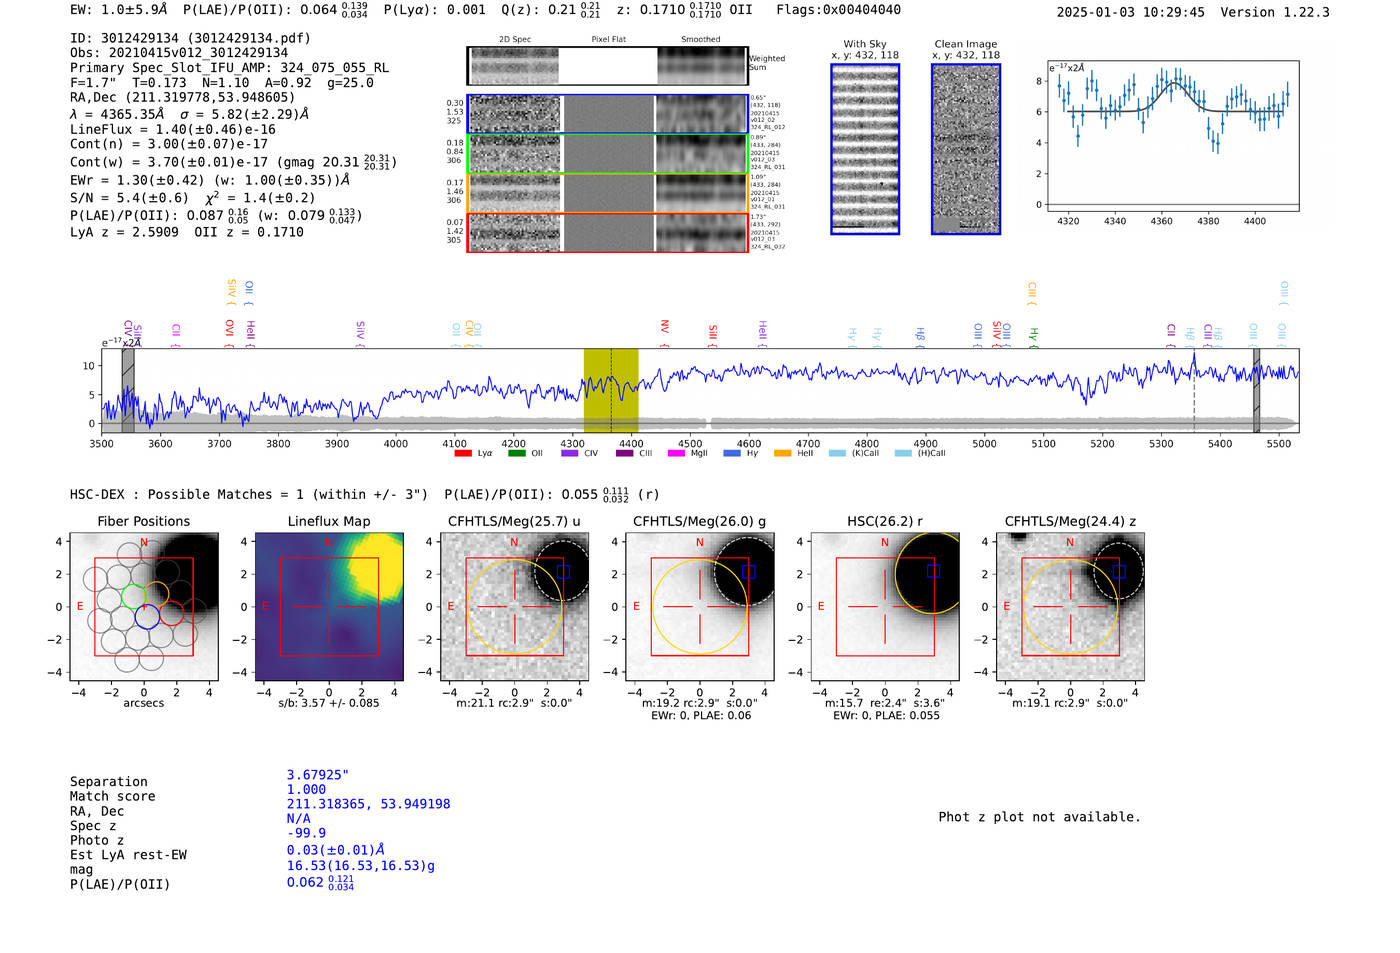Screen dimensions: 1400x953
Task: Click the green OII legend swatch
Action: (517, 453)
